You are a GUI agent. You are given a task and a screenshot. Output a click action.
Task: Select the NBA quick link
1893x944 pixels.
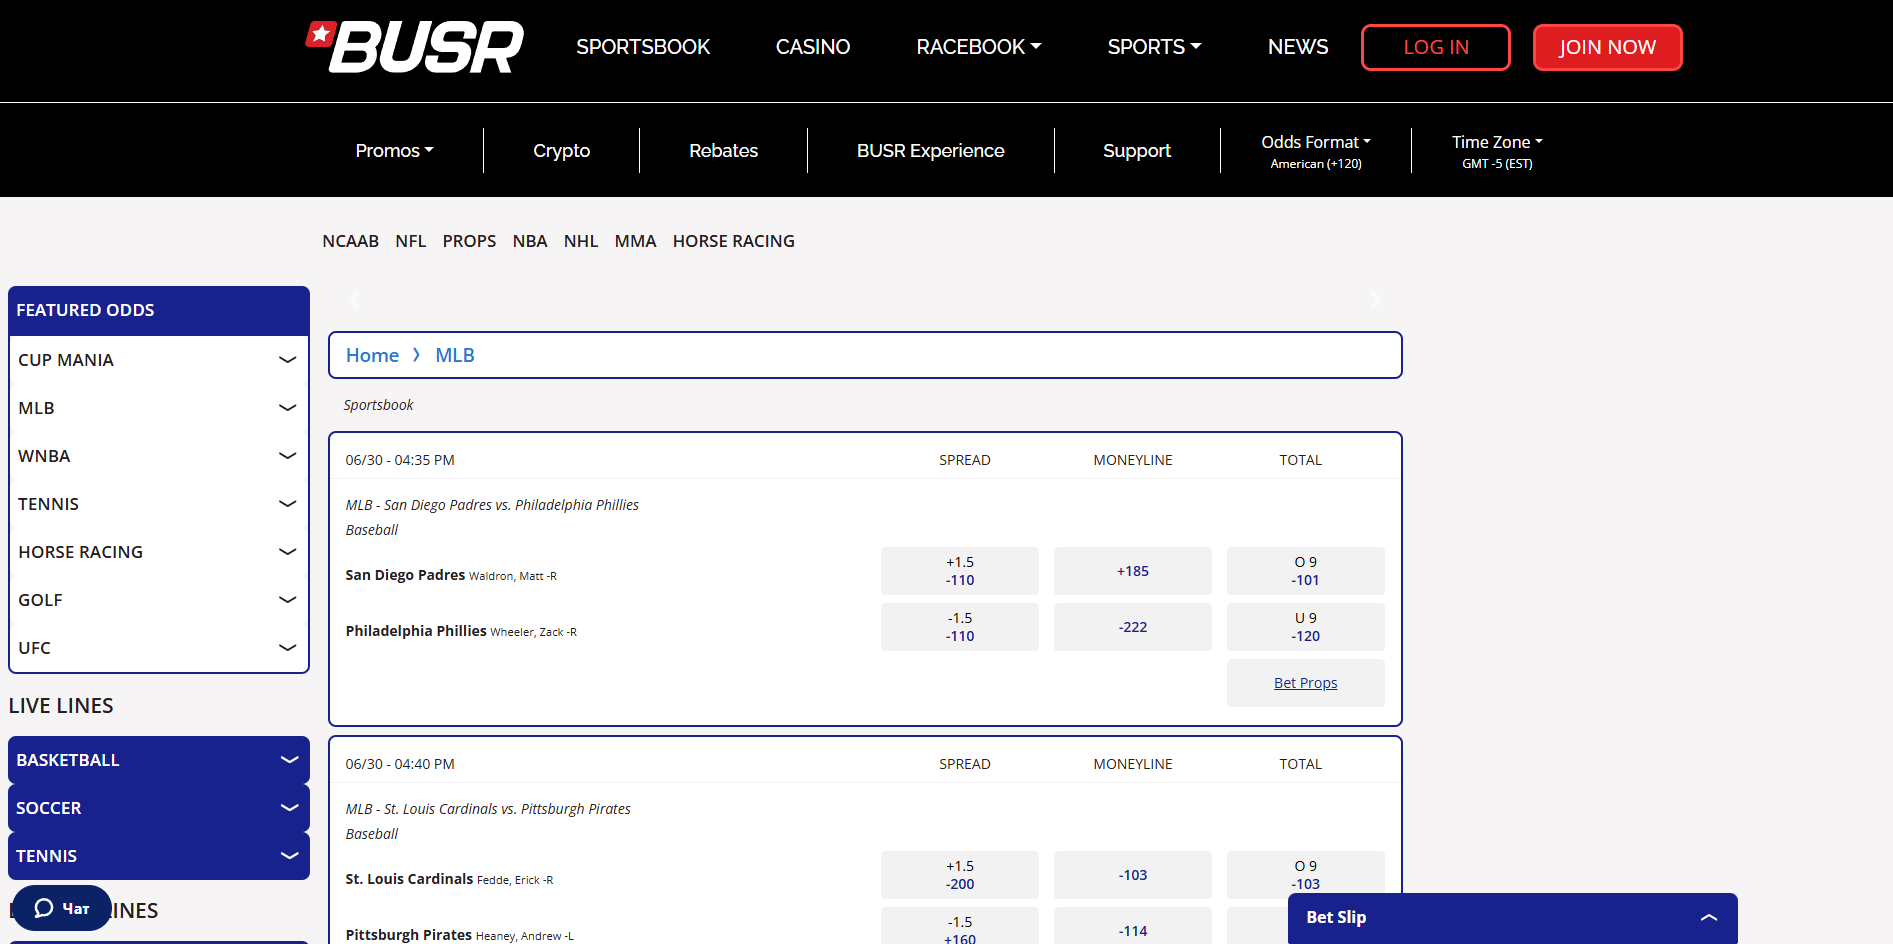[530, 241]
